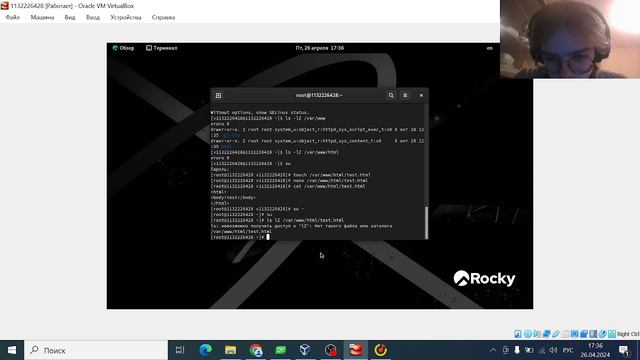640x360 pixels.
Task: Open the Windows Start menu
Action: [x=12, y=350]
